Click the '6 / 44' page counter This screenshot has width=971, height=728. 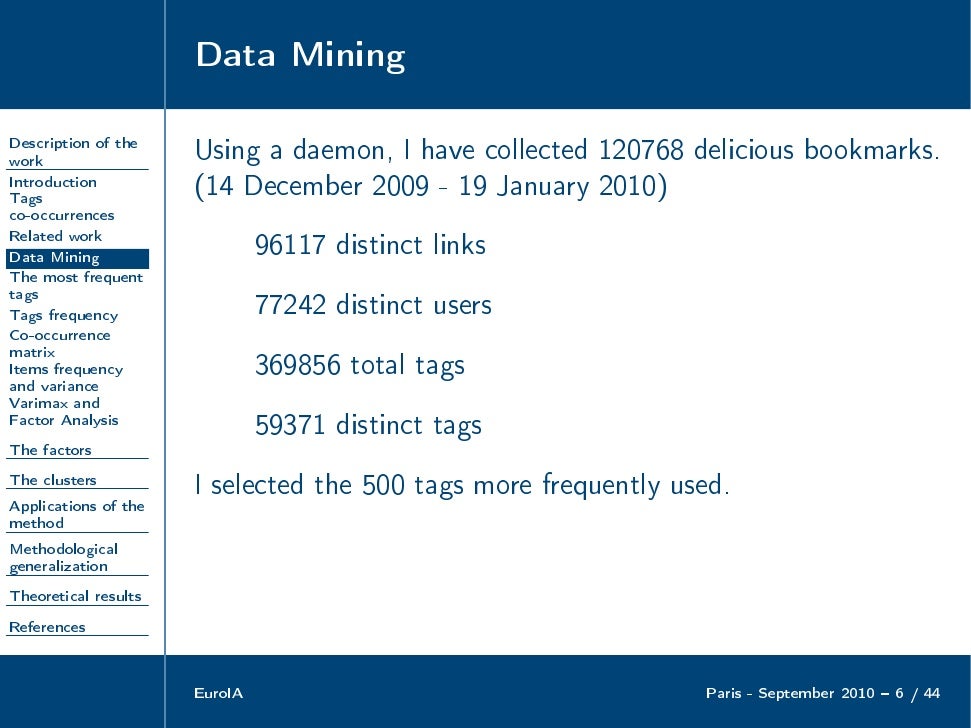pyautogui.click(x=917, y=693)
